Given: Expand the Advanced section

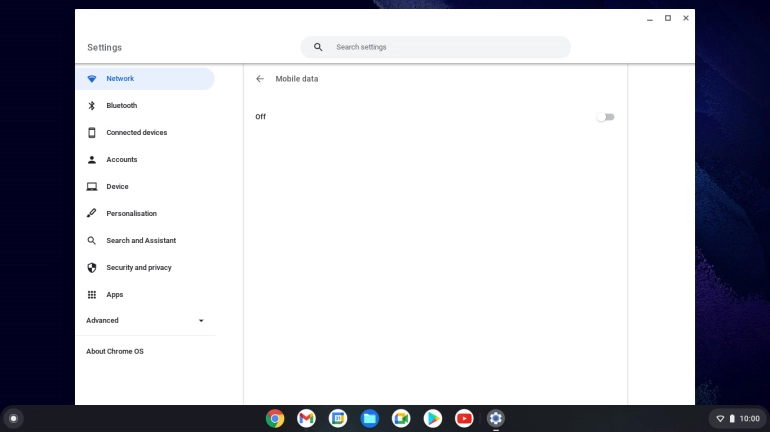Looking at the screenshot, I should click(145, 321).
